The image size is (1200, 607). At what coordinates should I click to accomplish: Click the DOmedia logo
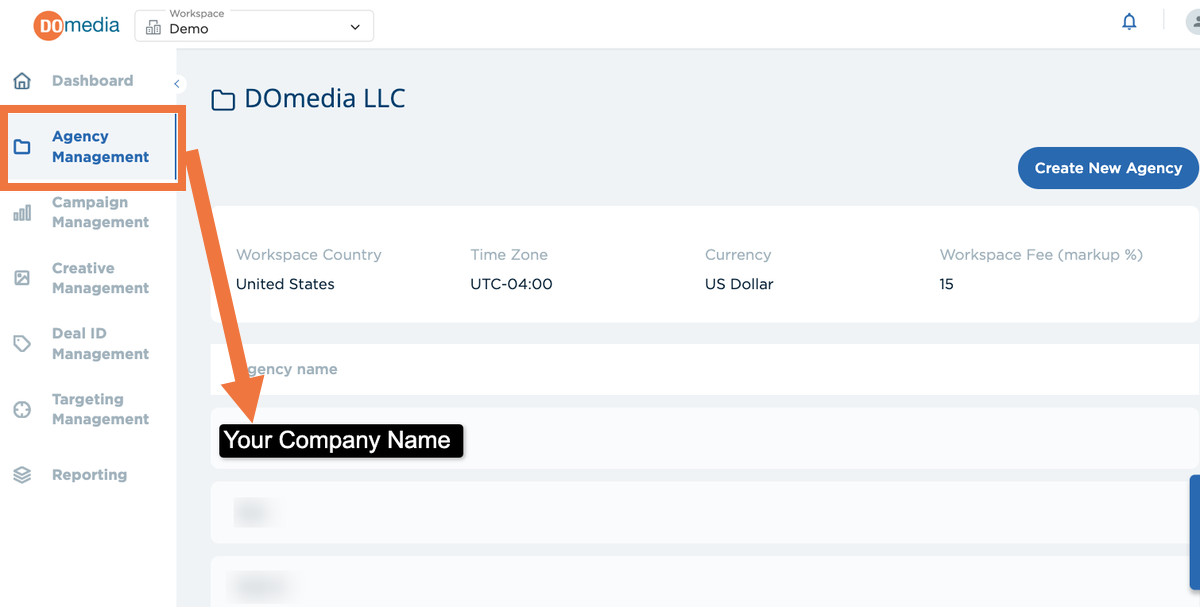[76, 25]
